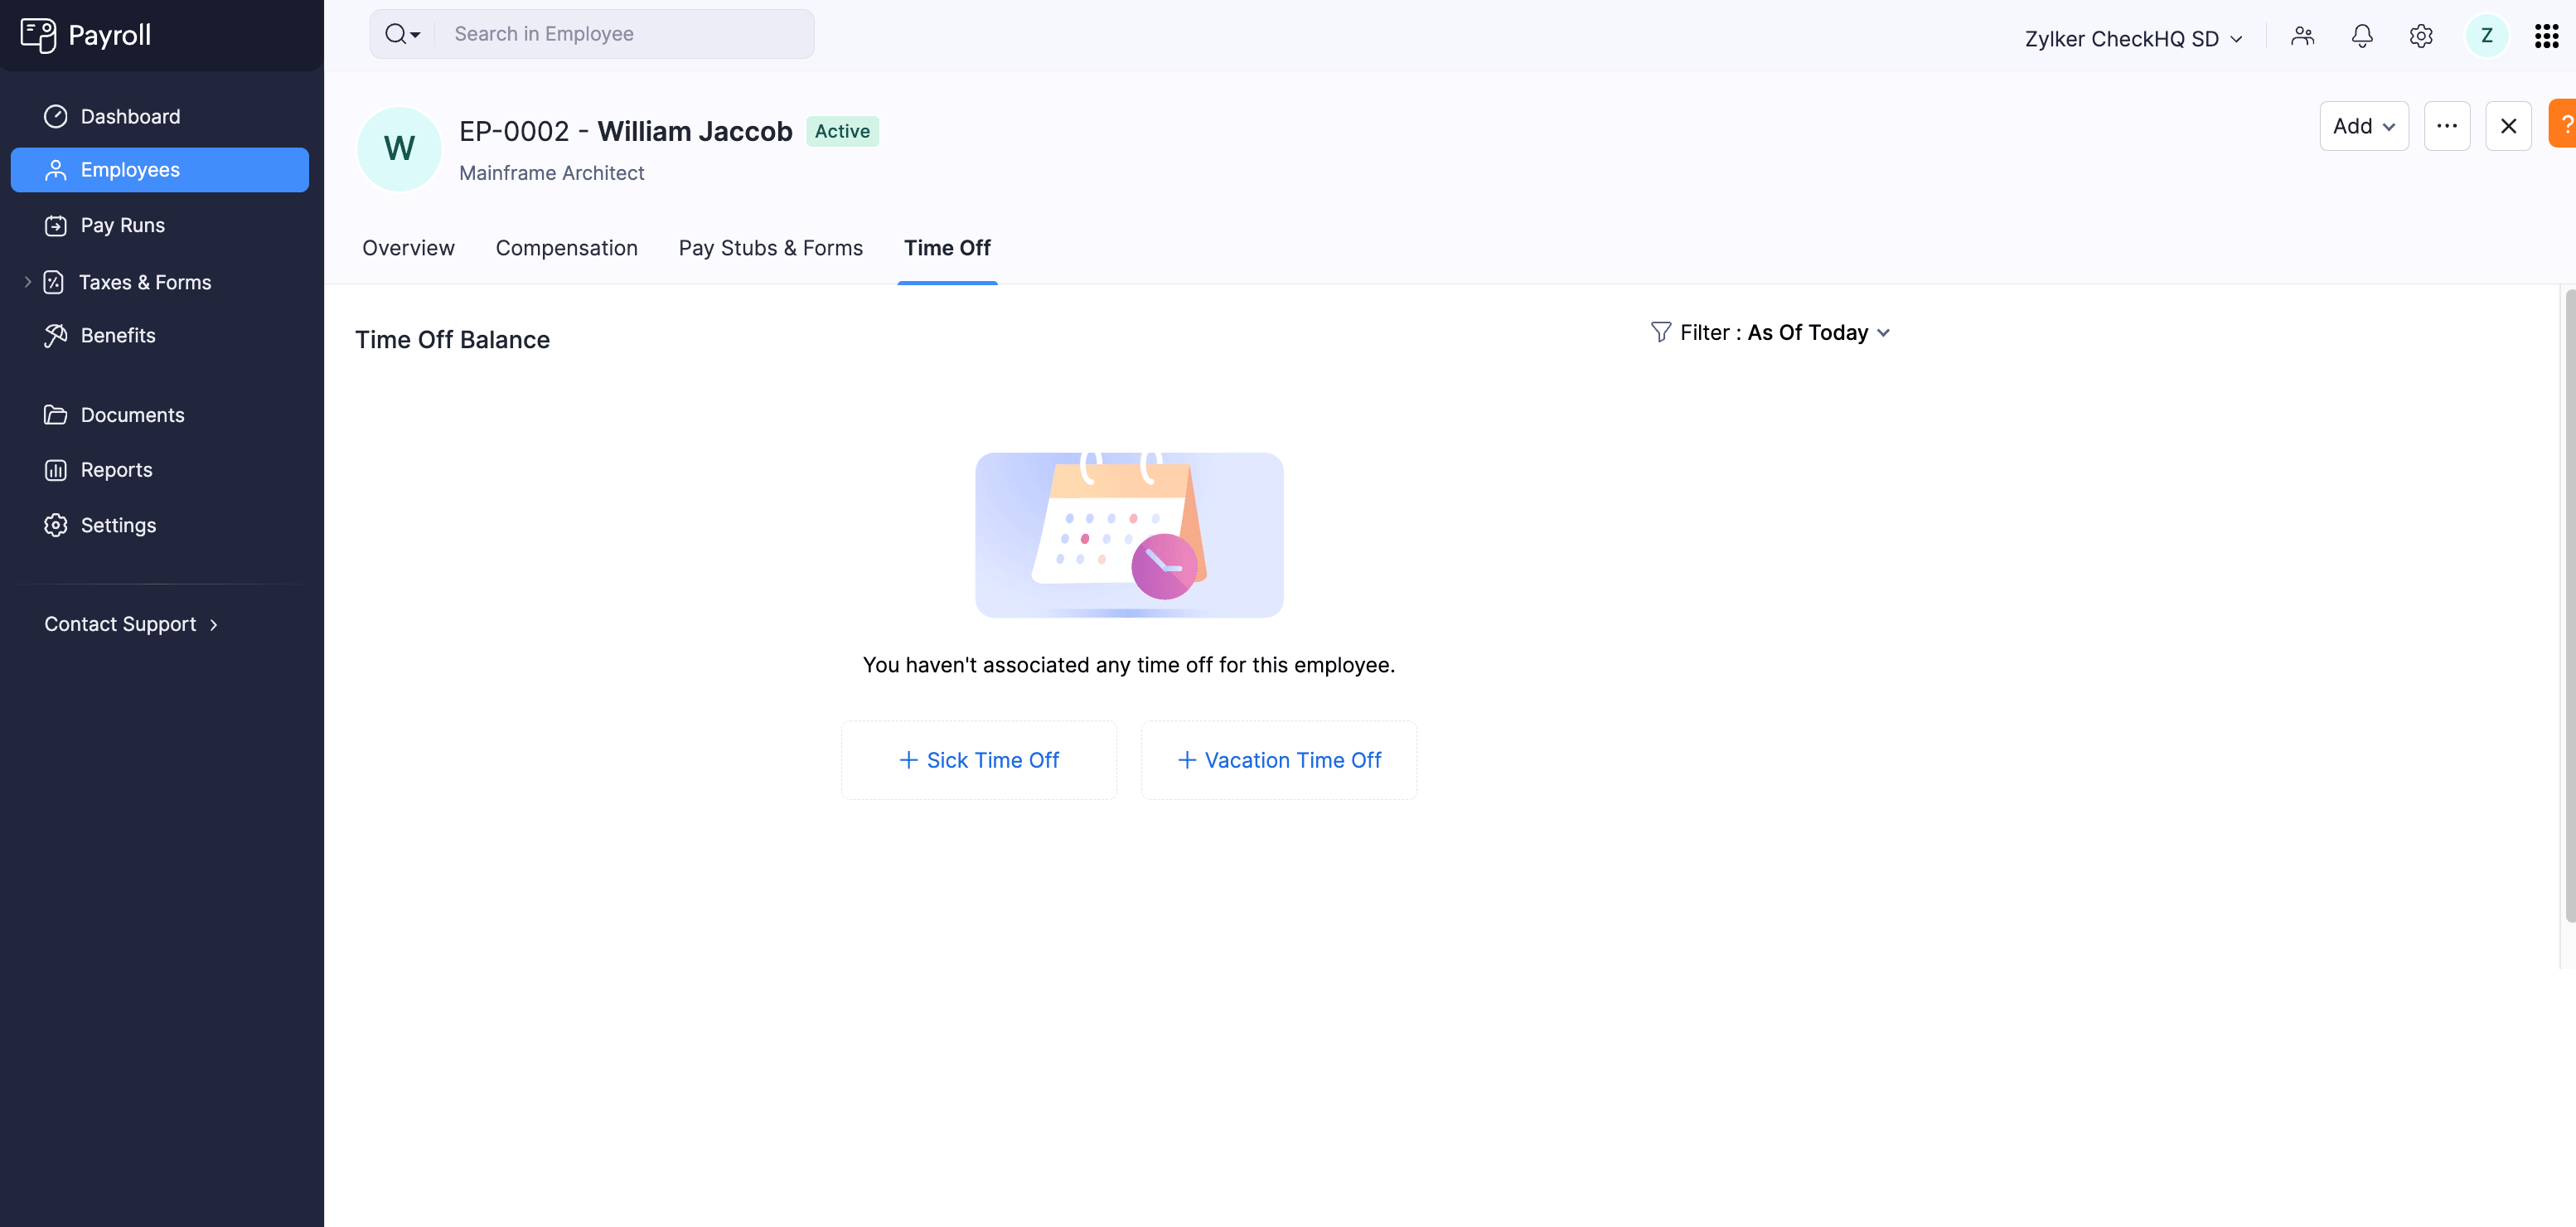This screenshot has width=2576, height=1227.
Task: Click the Reports chart icon
Action: [x=56, y=470]
